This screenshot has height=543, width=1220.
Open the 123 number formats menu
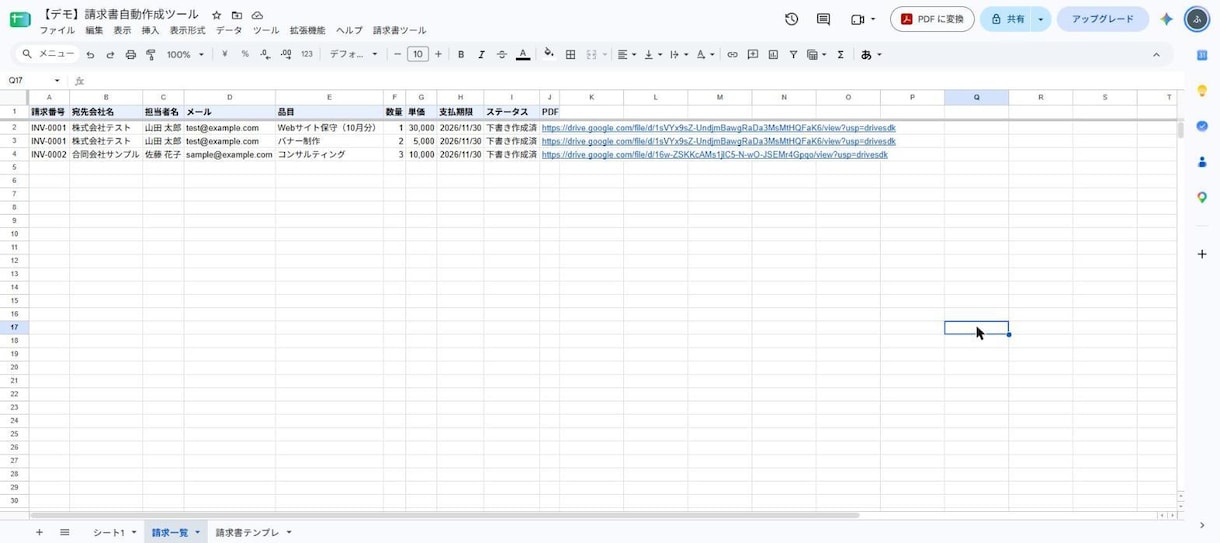pyautogui.click(x=307, y=55)
